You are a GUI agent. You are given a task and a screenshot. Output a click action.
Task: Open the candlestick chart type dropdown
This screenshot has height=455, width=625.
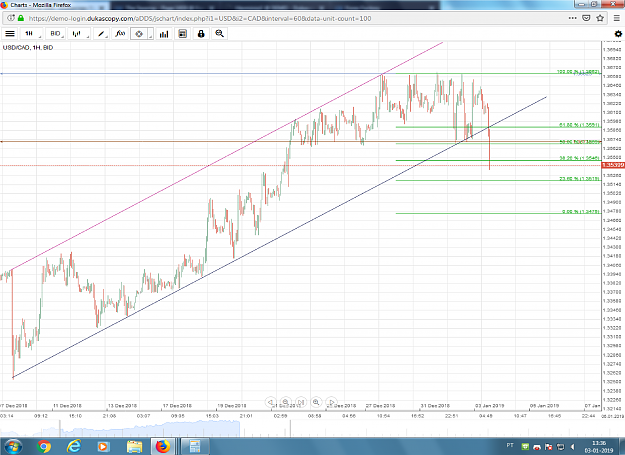[x=78, y=34]
